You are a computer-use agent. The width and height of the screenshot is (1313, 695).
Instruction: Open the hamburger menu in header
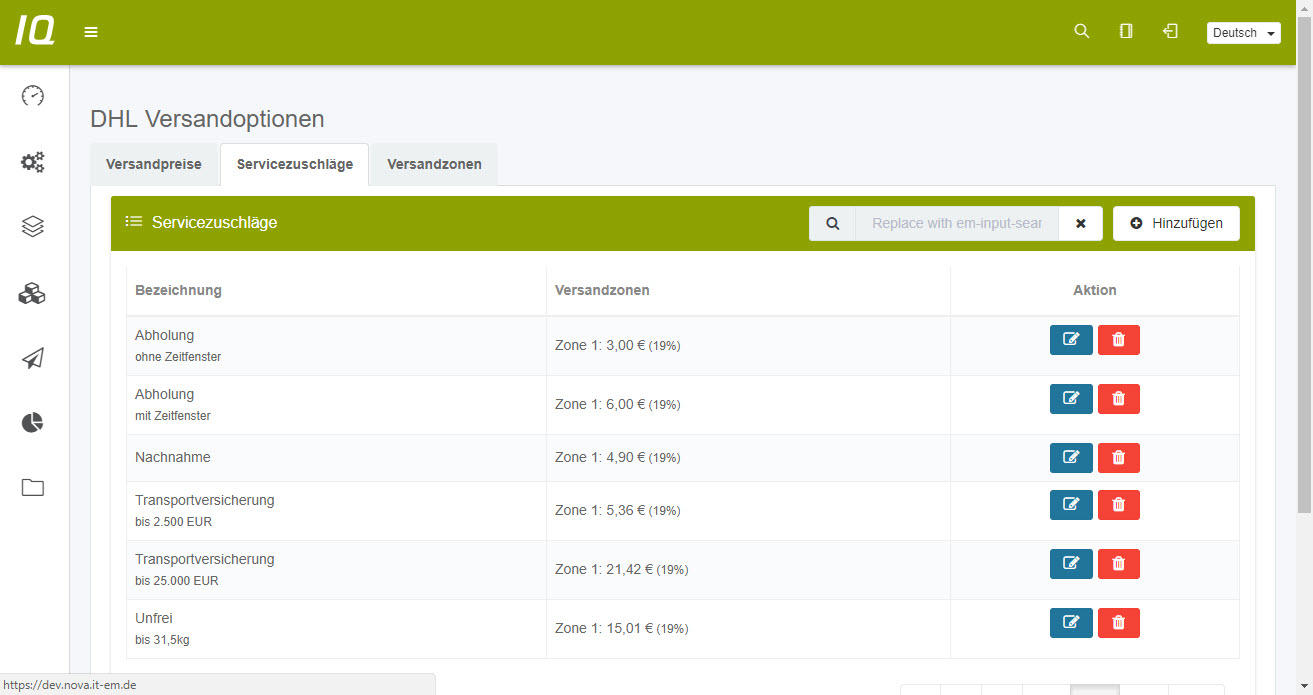click(x=91, y=32)
